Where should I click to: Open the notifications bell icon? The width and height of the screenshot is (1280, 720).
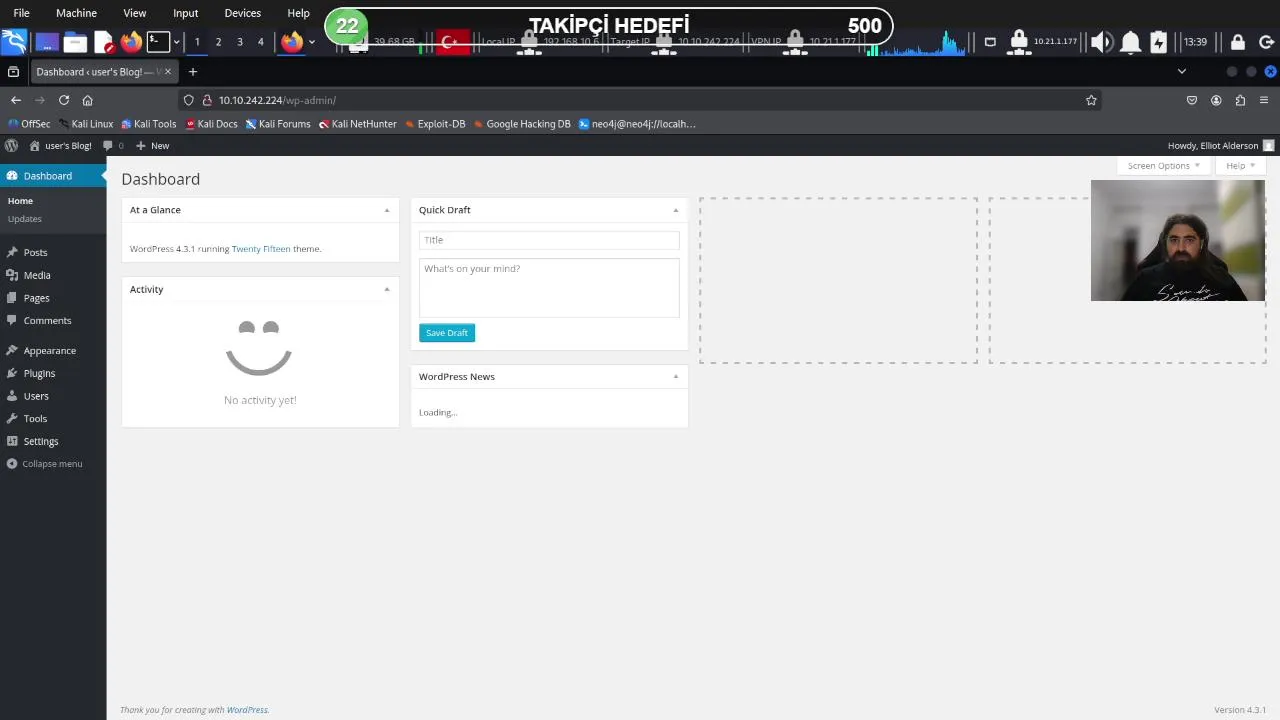point(1130,42)
